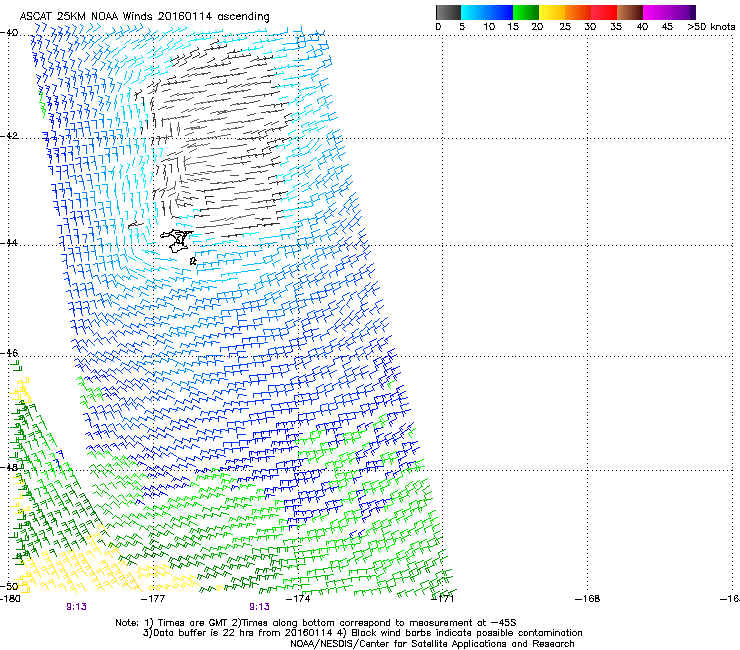Click the '40' label in the legend scale
Viewport: 740px width, 650px height.
pyautogui.click(x=642, y=26)
